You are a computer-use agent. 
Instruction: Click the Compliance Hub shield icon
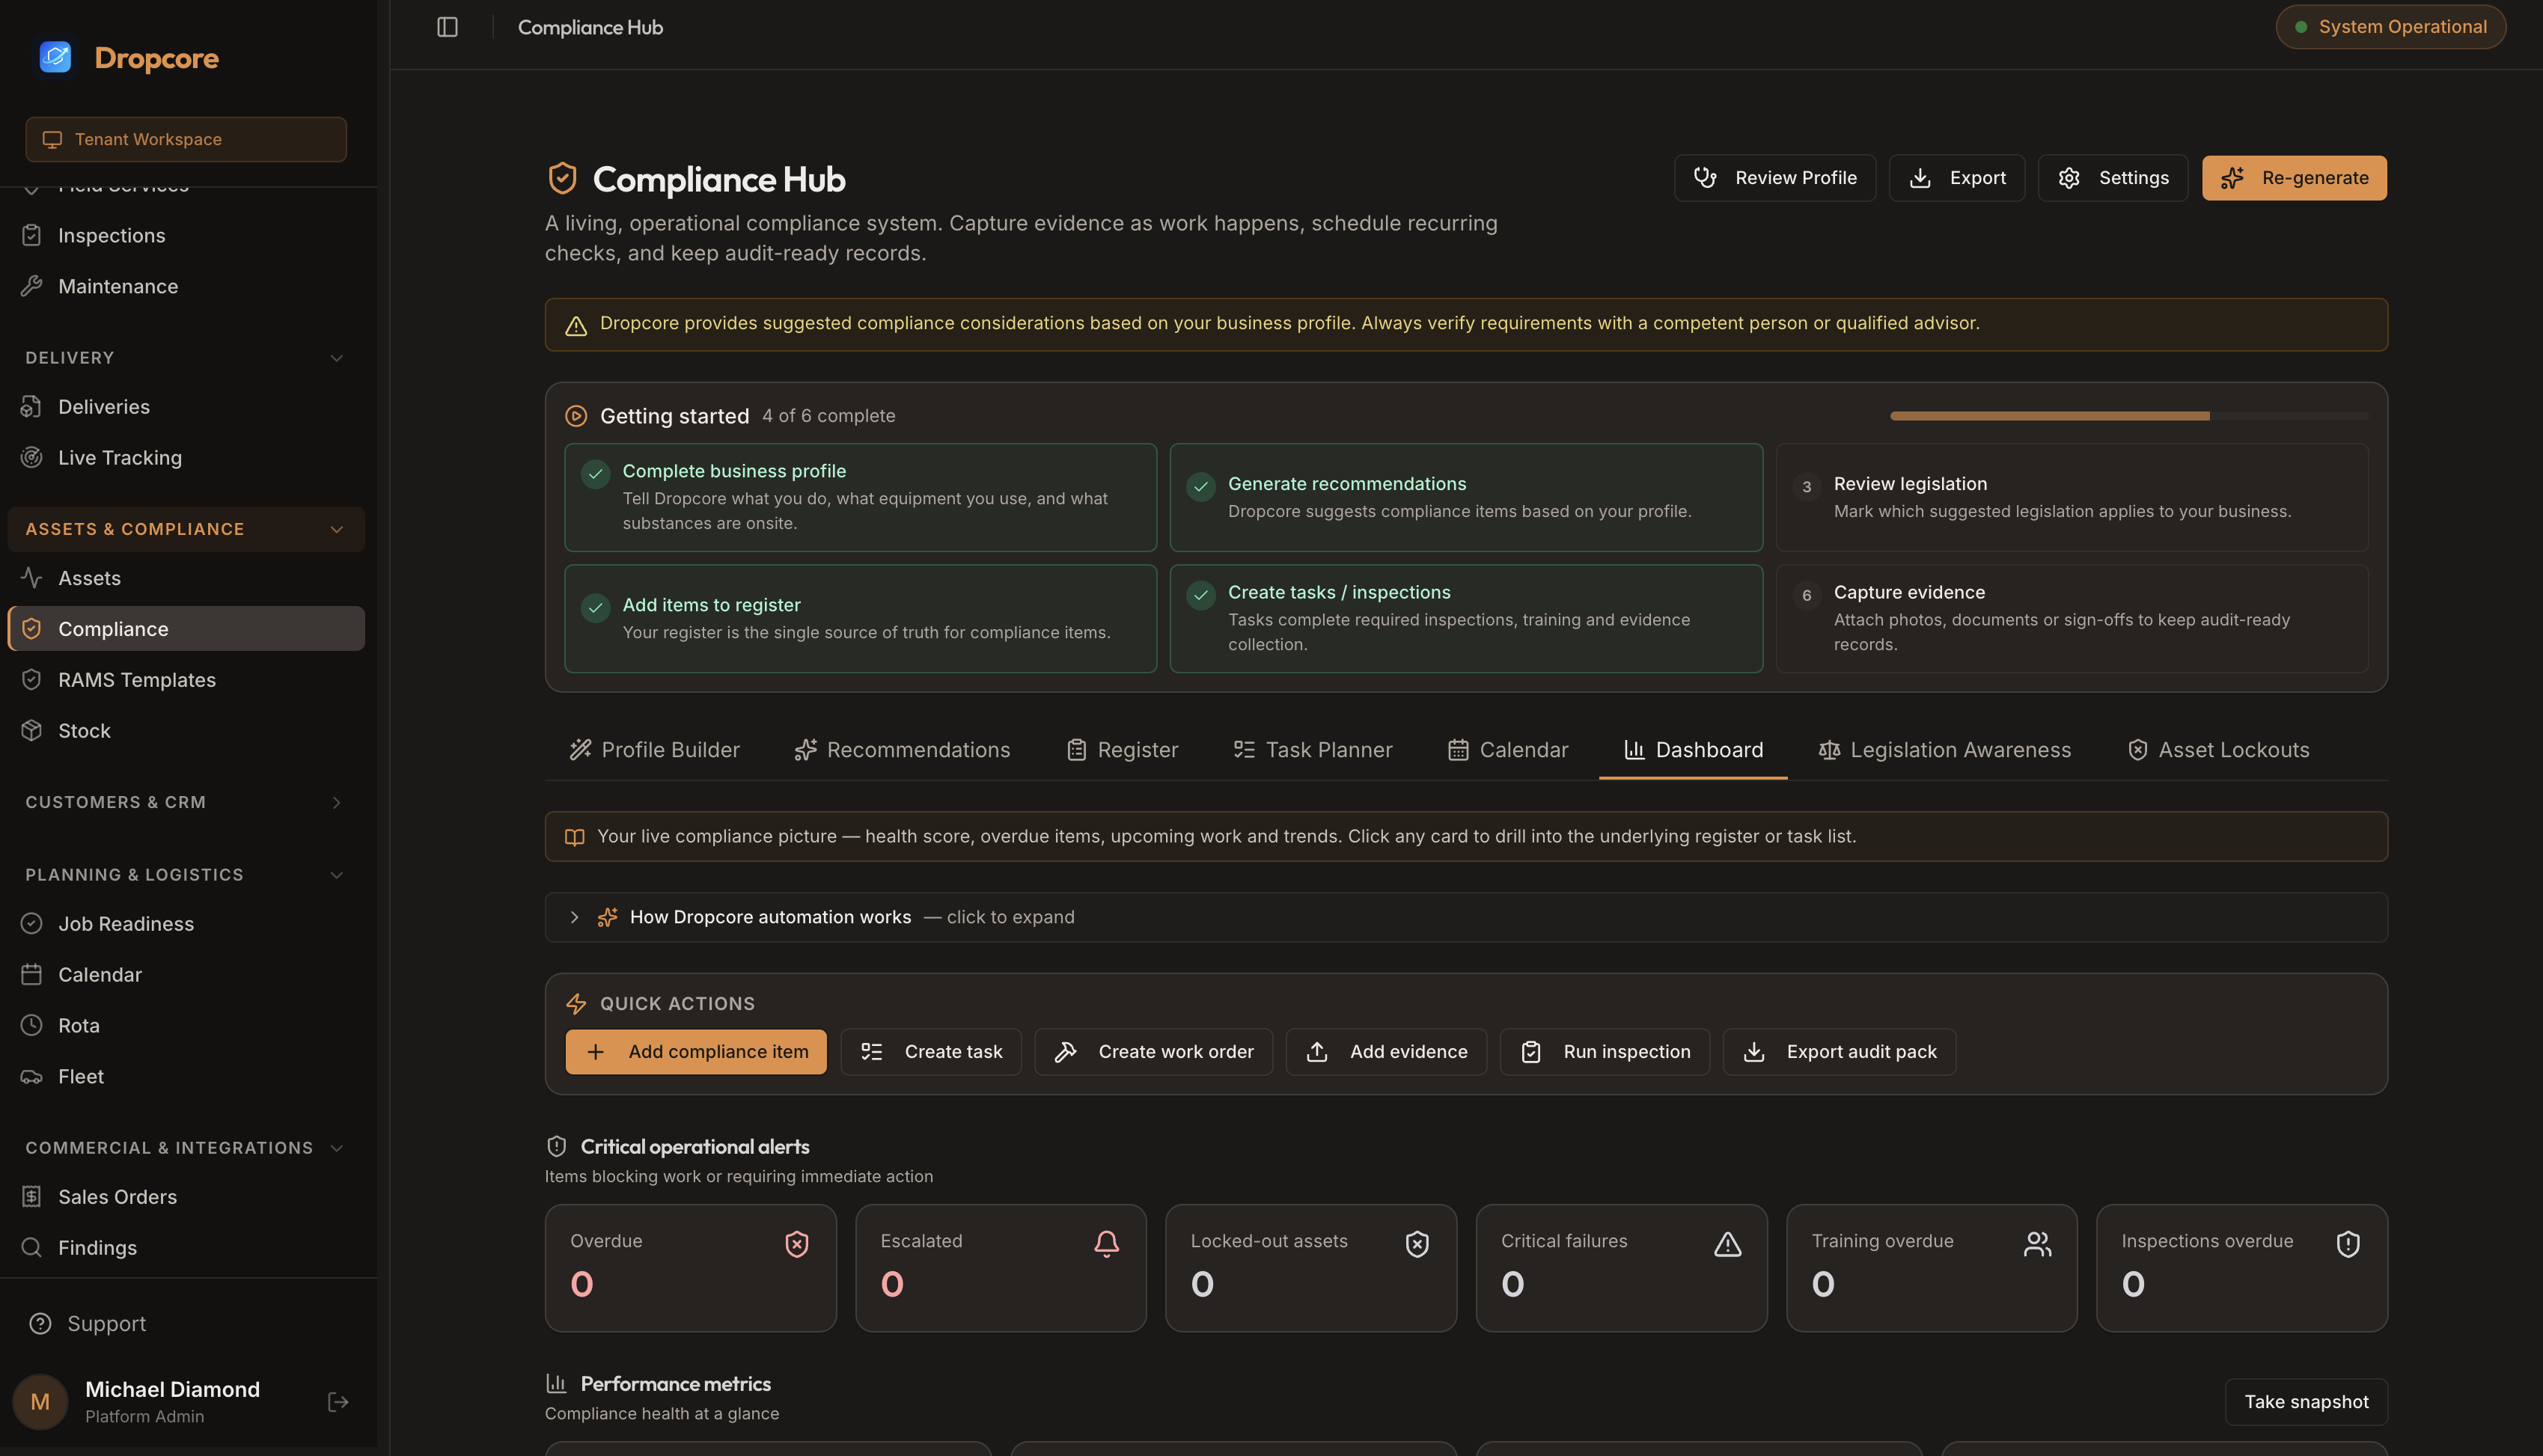[562, 178]
